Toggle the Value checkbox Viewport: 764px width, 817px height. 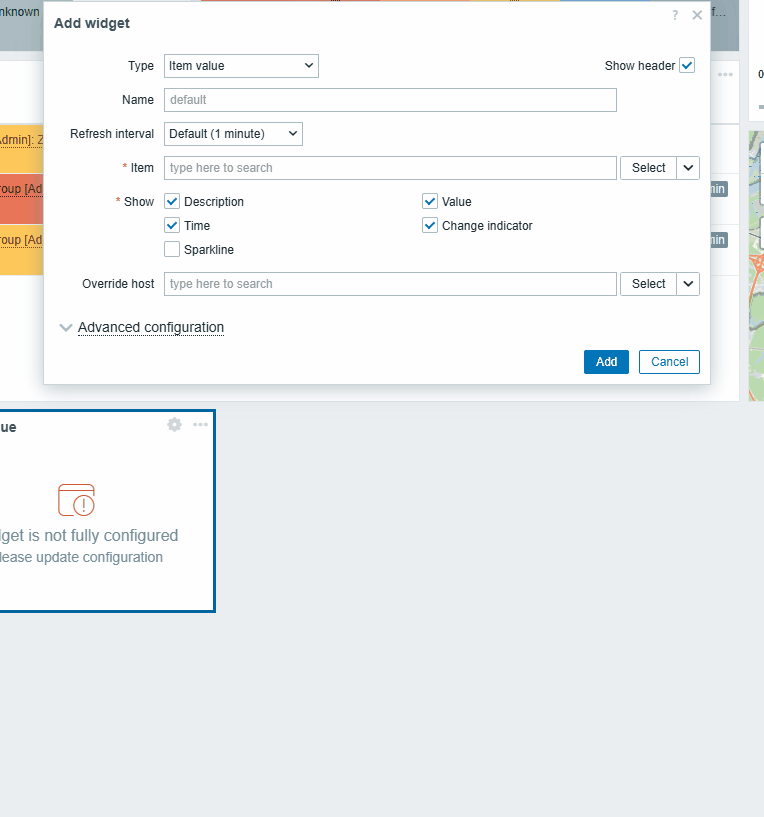[x=430, y=202]
